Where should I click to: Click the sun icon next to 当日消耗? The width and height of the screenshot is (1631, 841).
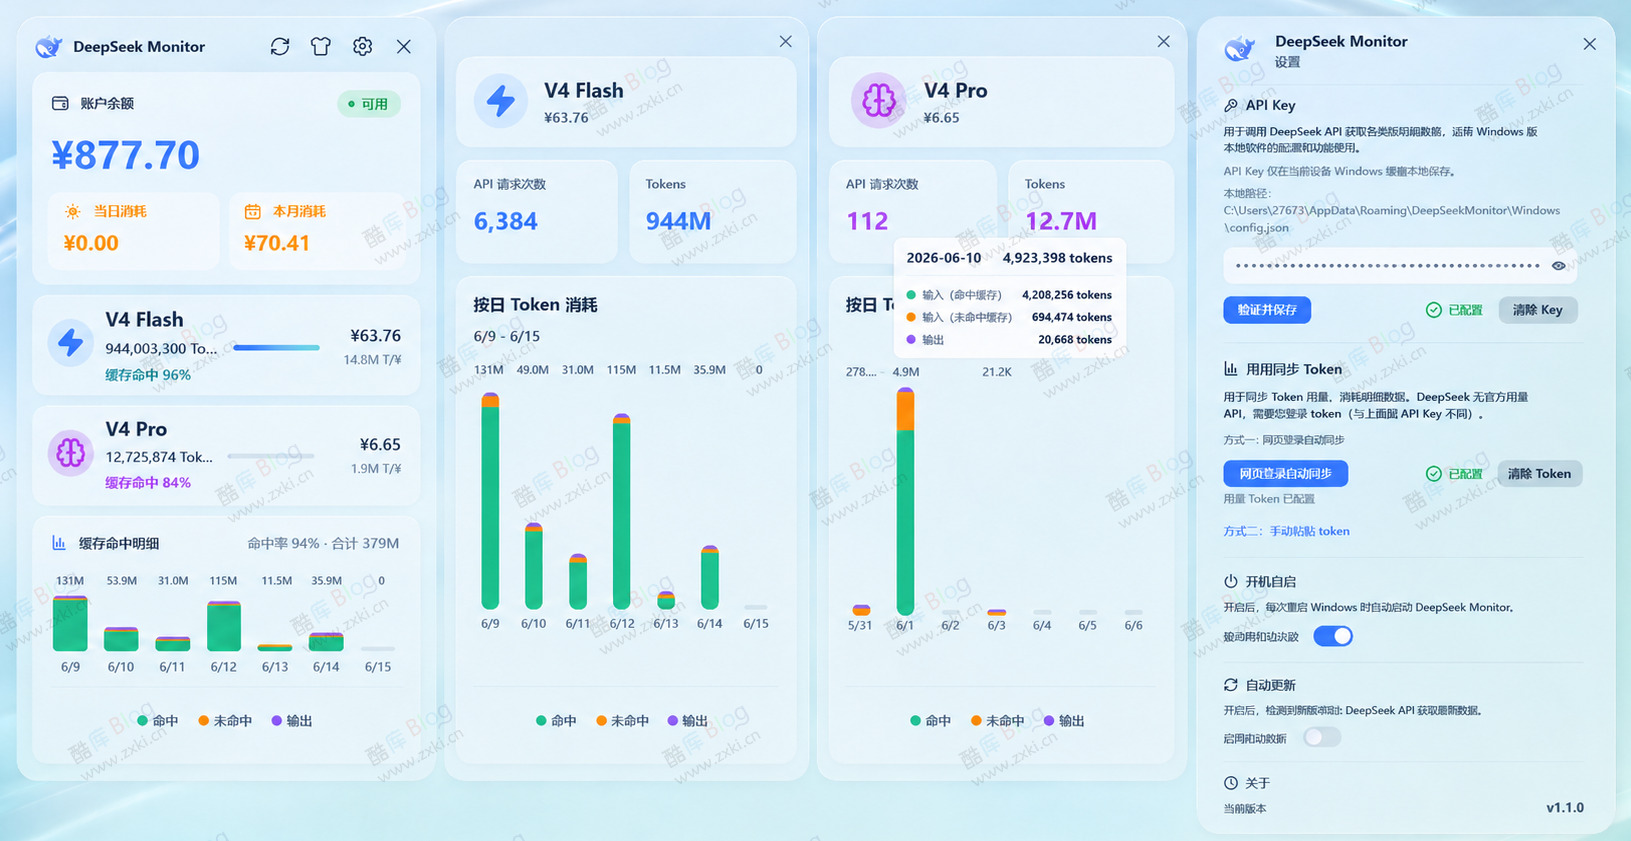(x=72, y=212)
